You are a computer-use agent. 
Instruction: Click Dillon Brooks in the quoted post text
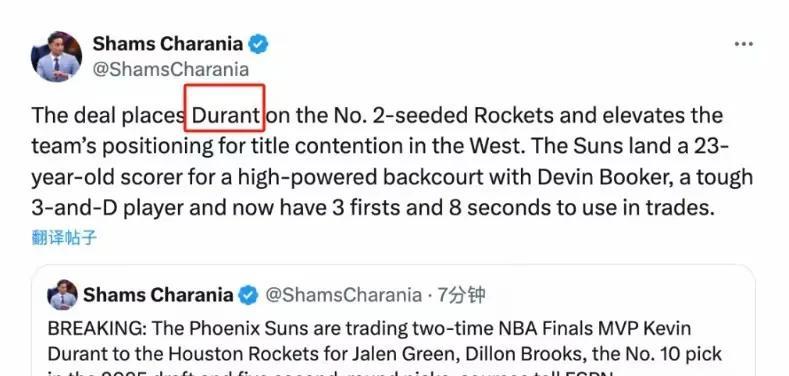(524, 354)
